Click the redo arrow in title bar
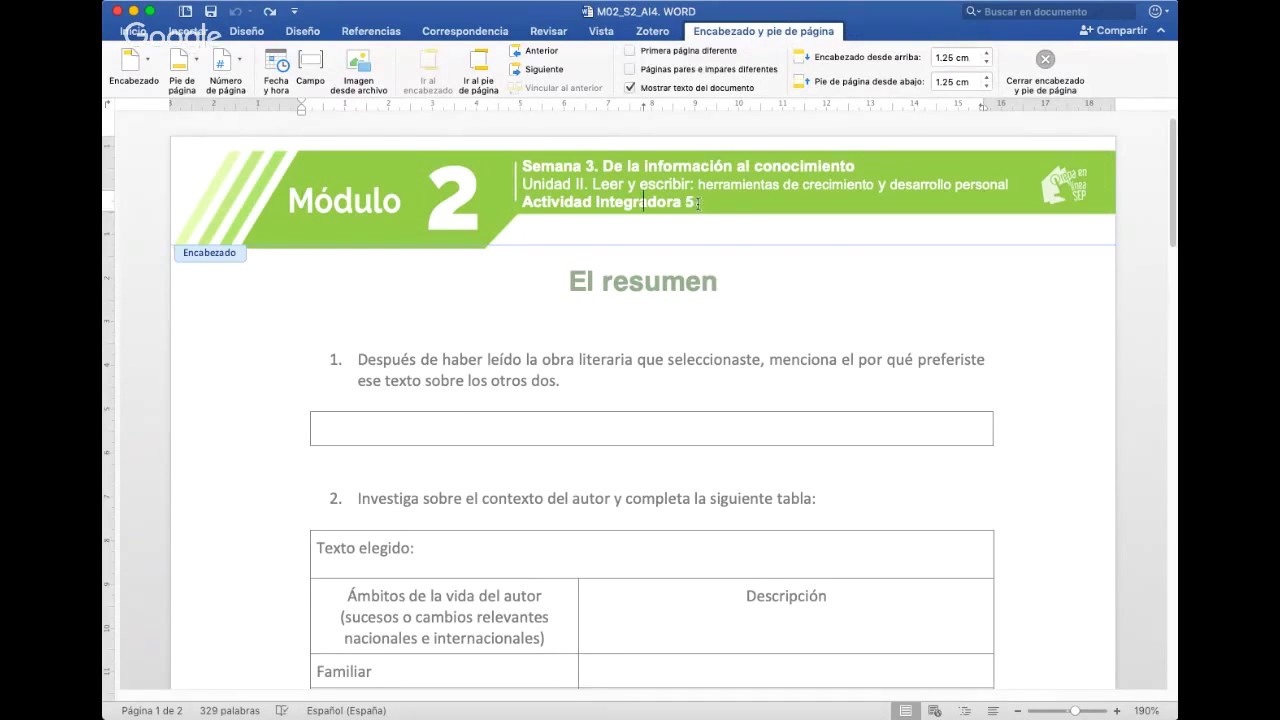The width and height of the screenshot is (1280, 720). click(270, 11)
